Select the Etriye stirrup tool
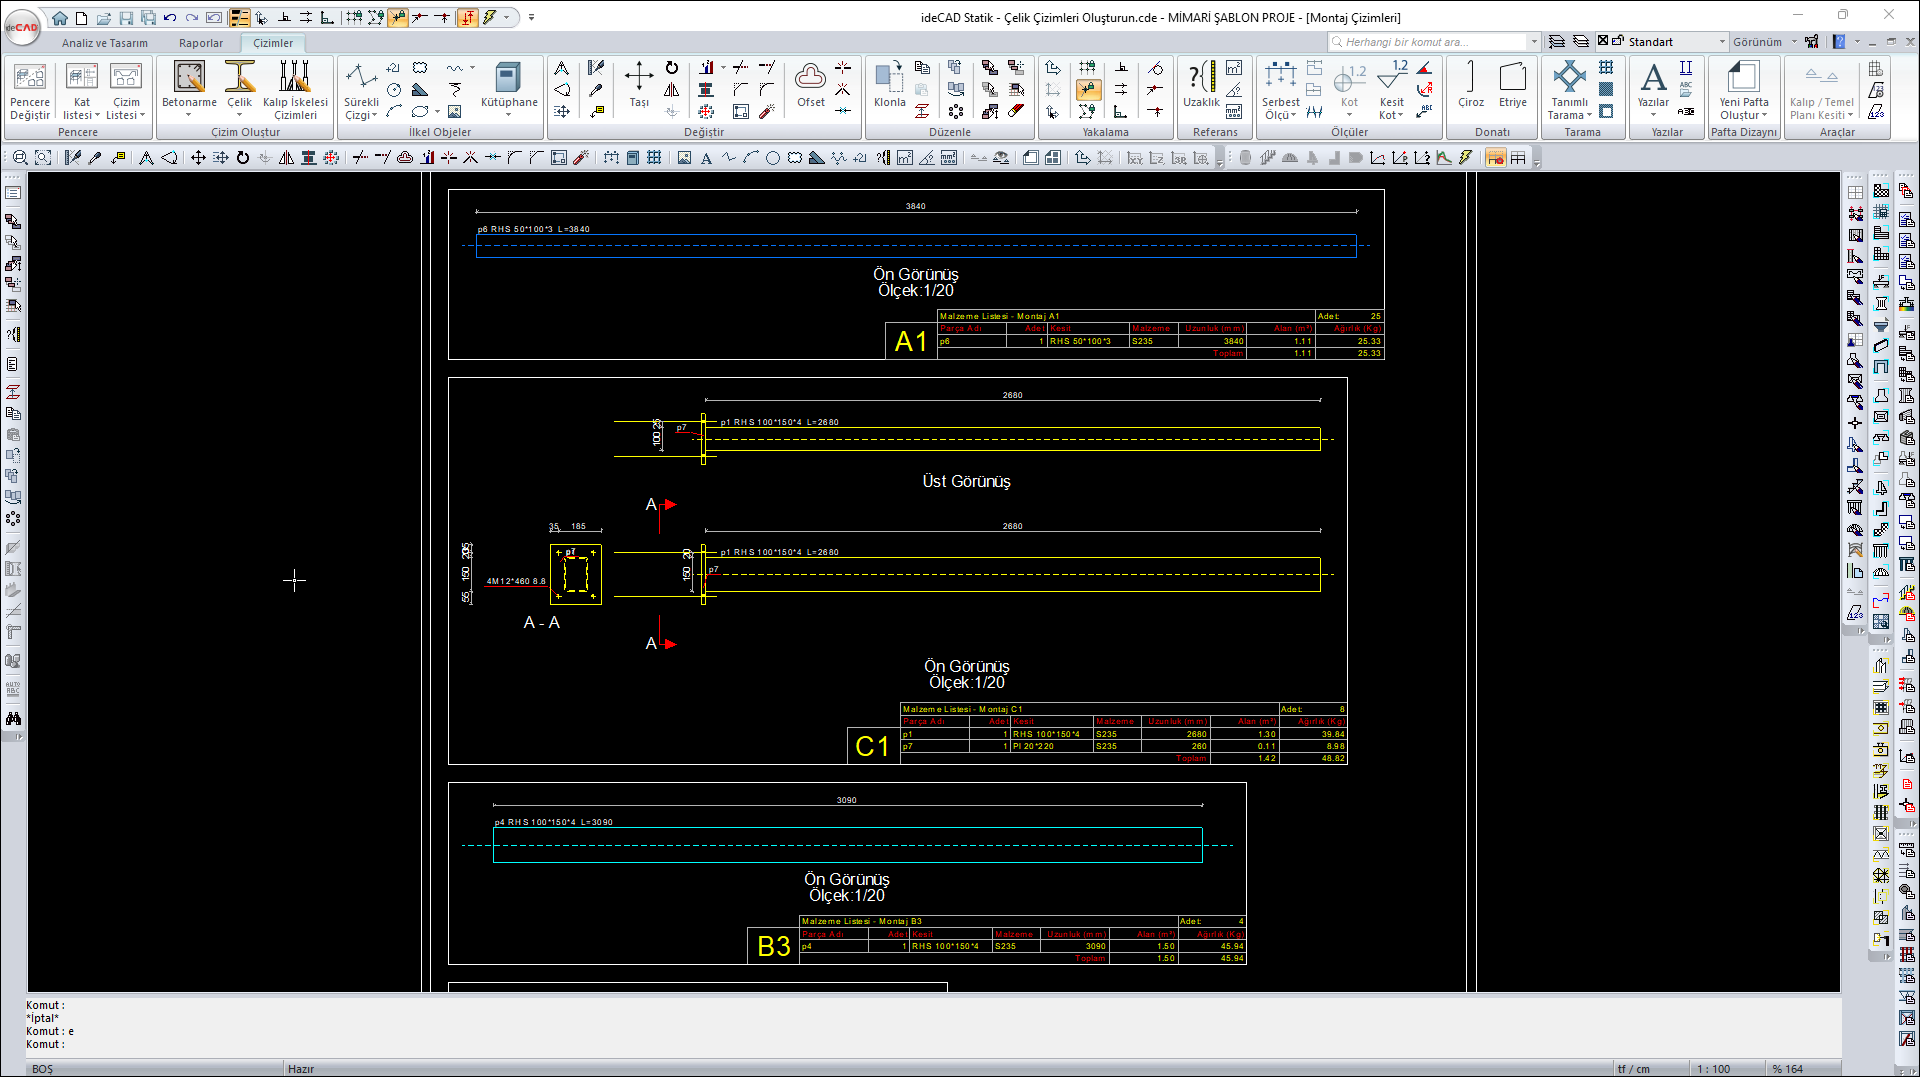 [1512, 84]
